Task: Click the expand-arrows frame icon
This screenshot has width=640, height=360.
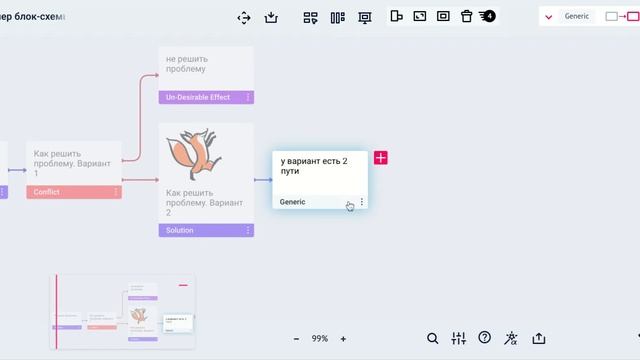Action: coord(420,16)
